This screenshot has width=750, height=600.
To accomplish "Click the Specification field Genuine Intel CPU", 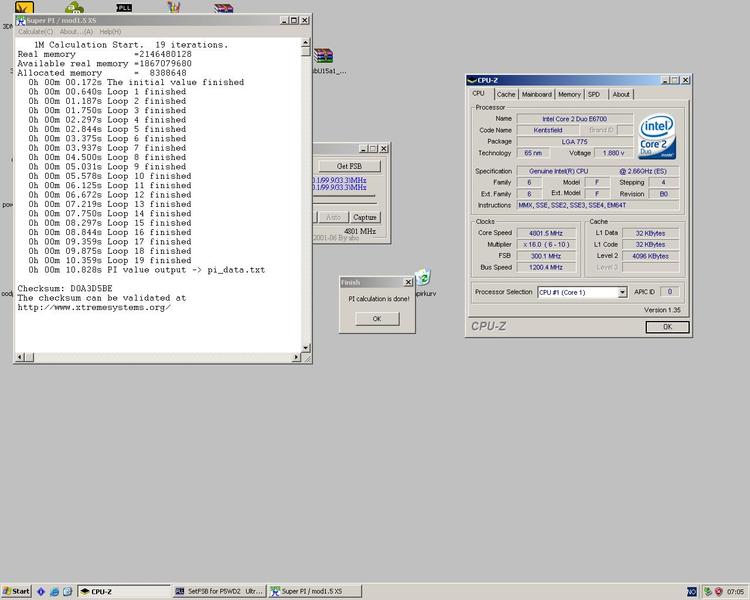I will pyautogui.click(x=598, y=171).
